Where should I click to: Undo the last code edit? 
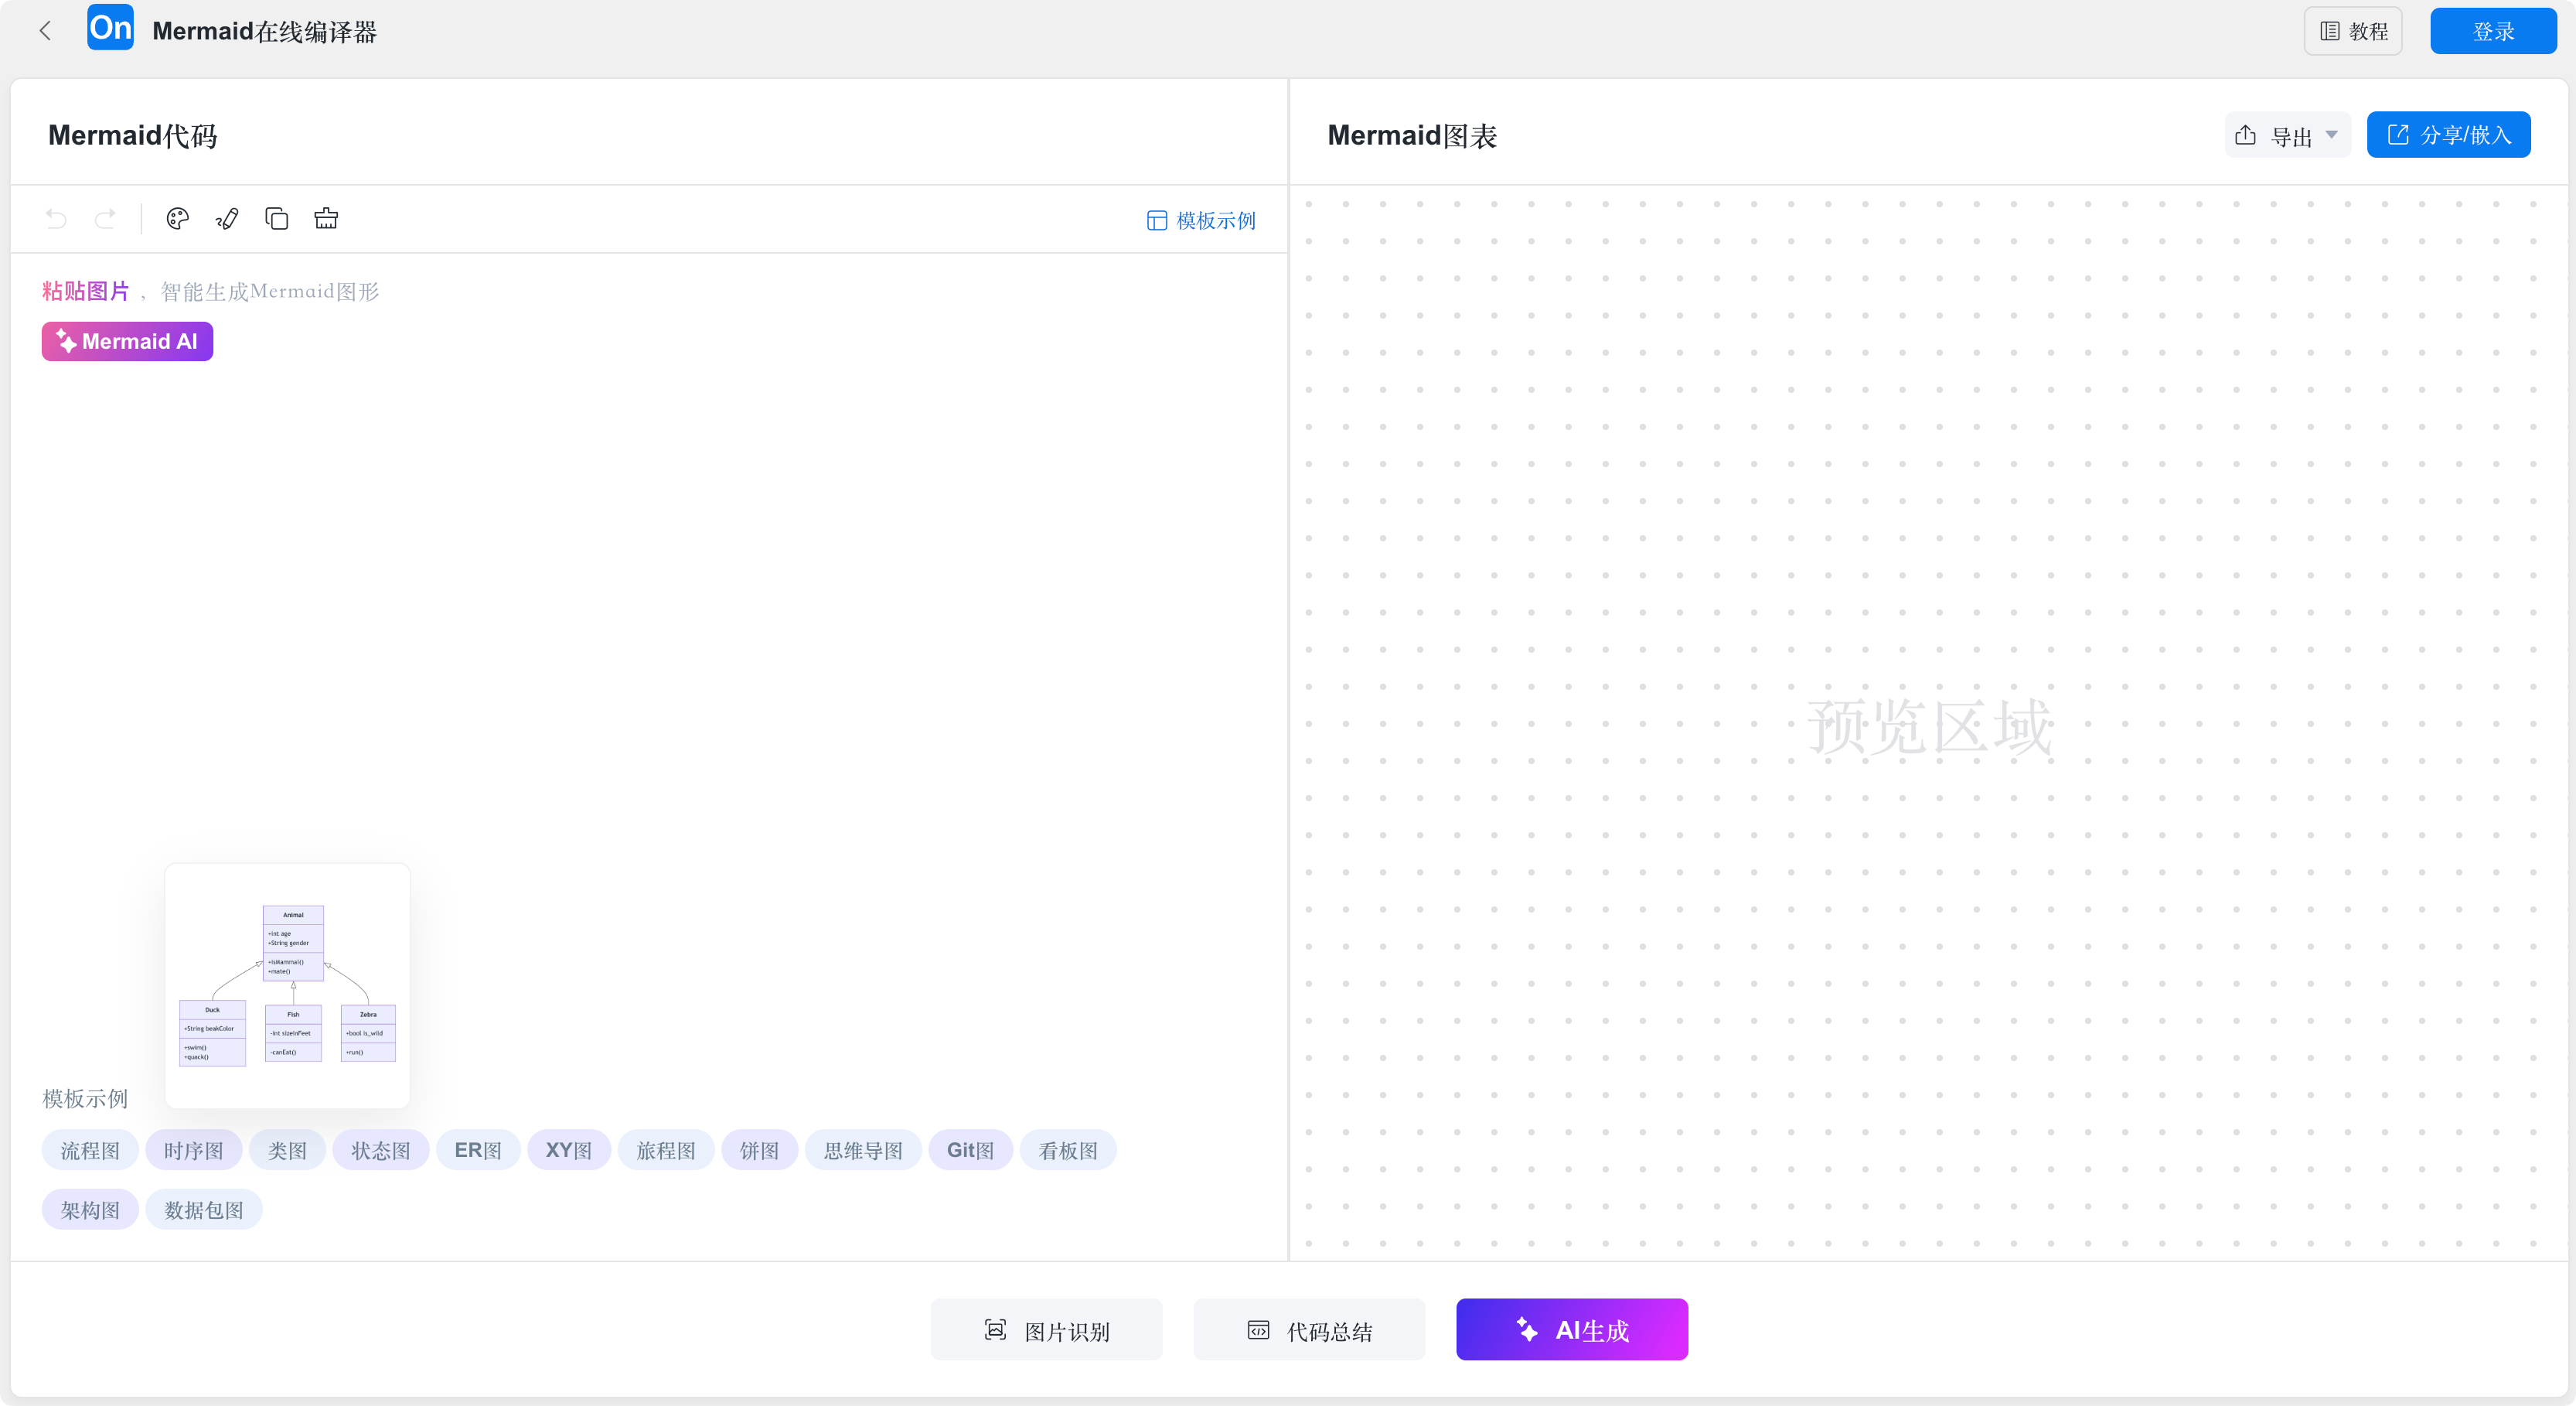click(56, 219)
